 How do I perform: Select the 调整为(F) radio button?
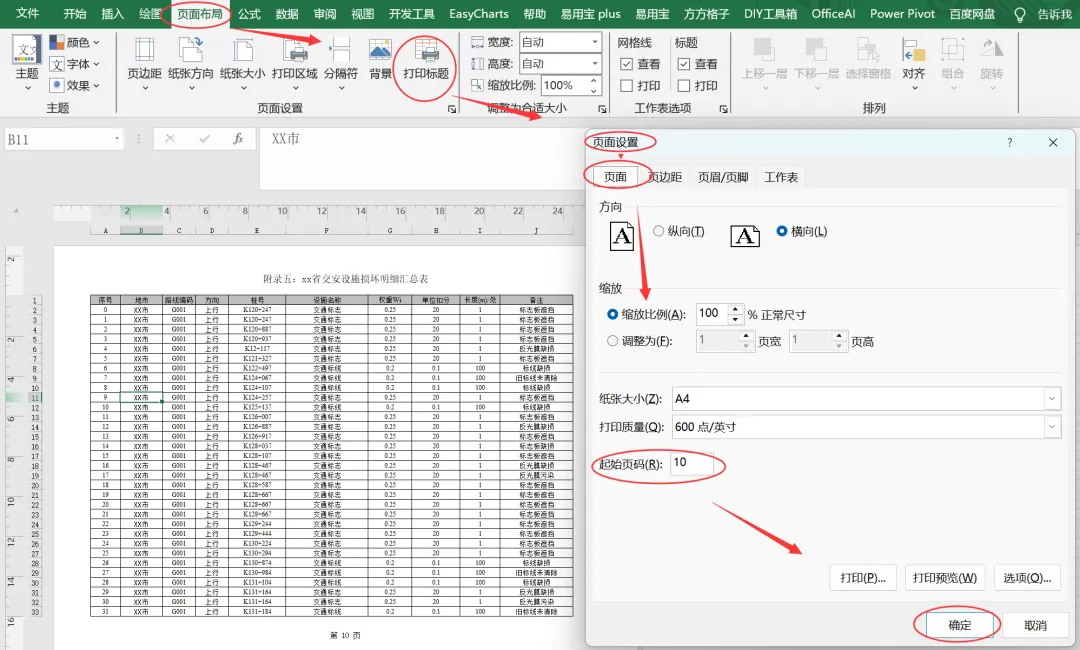pos(612,341)
